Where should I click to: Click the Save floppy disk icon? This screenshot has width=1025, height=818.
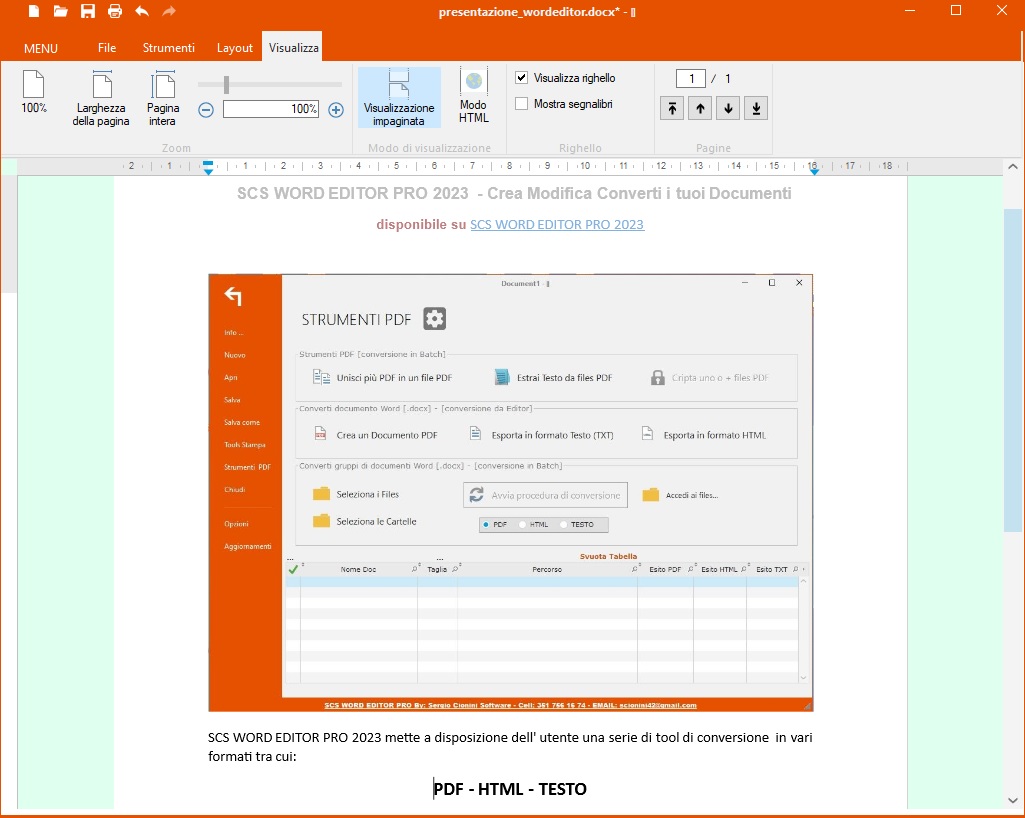(x=88, y=11)
